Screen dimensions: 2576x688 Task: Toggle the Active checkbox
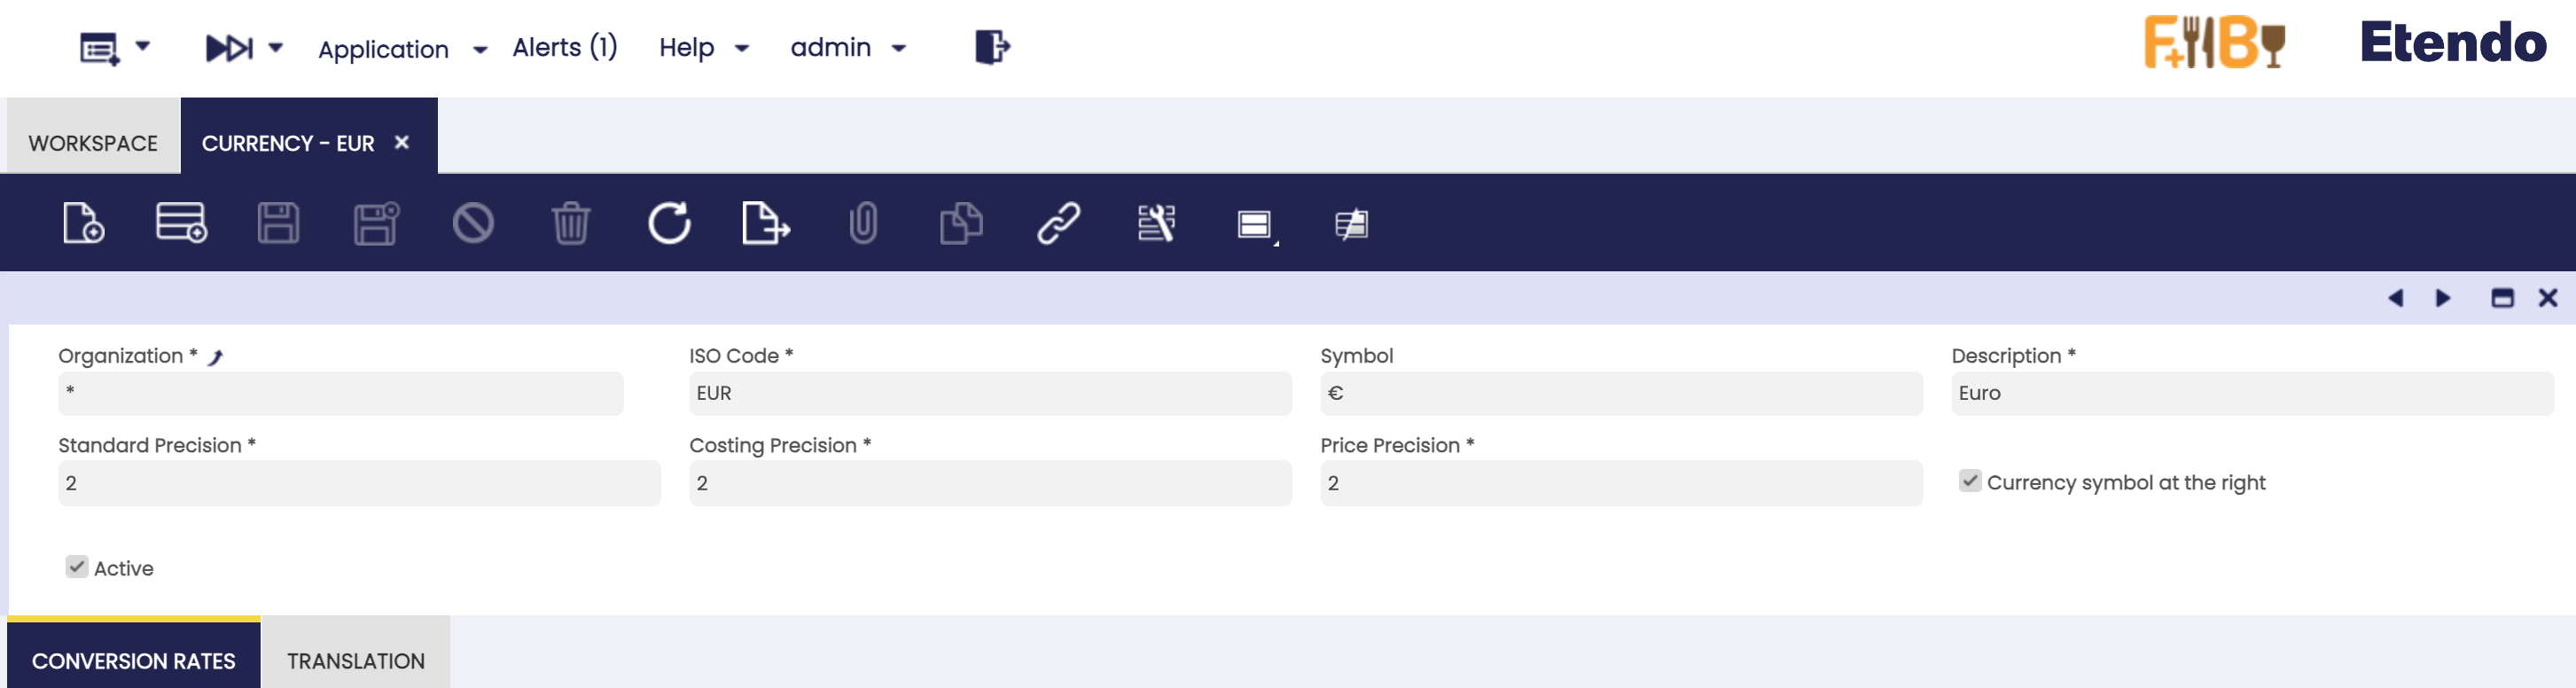[x=77, y=567]
